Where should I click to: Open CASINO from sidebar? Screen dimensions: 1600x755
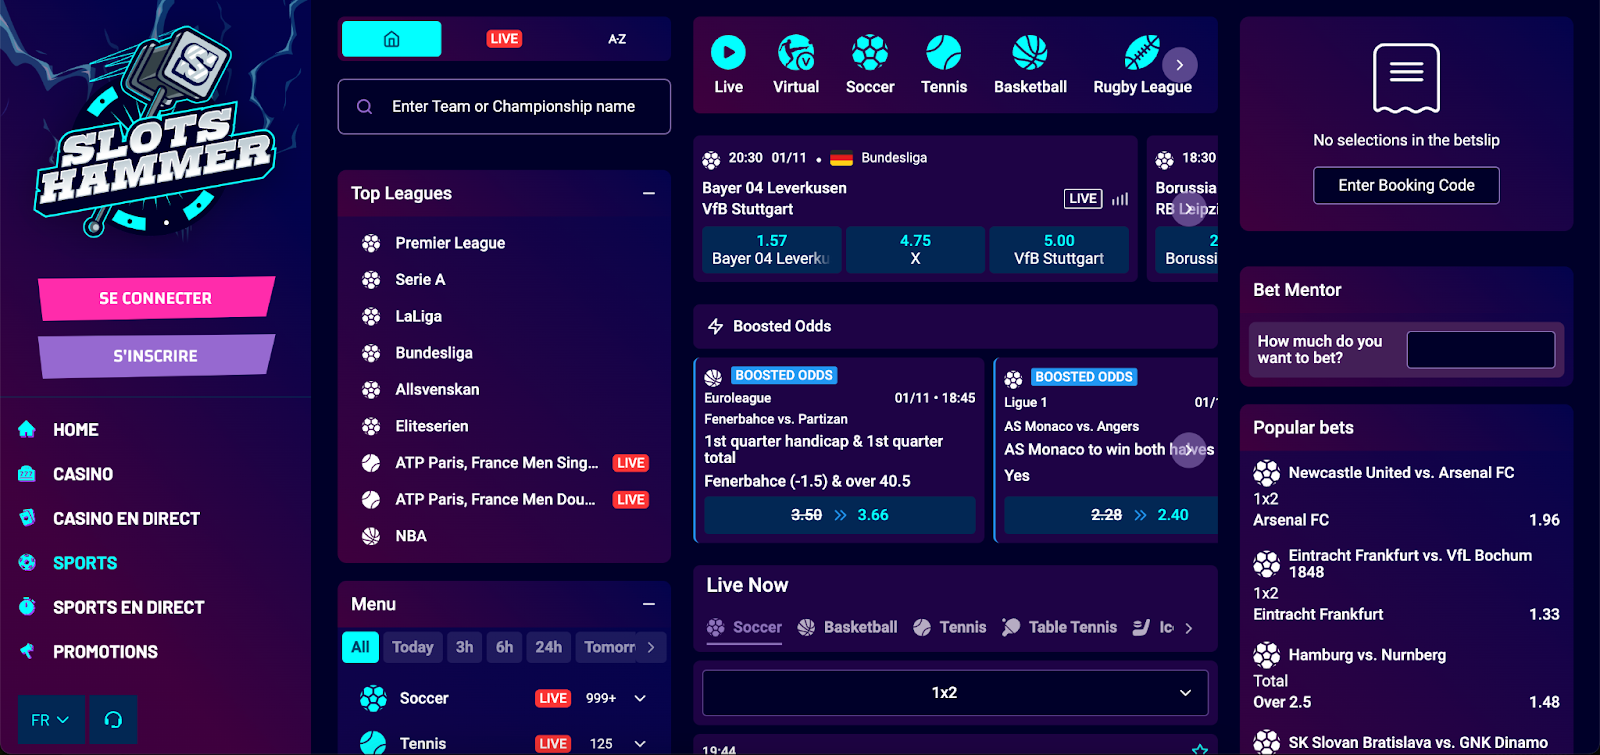[83, 474]
